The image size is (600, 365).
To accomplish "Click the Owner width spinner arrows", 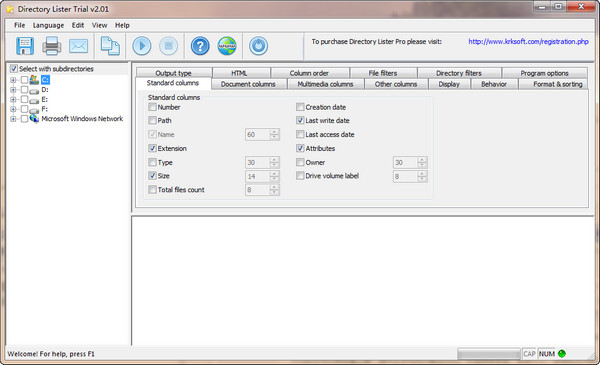I will [422, 162].
